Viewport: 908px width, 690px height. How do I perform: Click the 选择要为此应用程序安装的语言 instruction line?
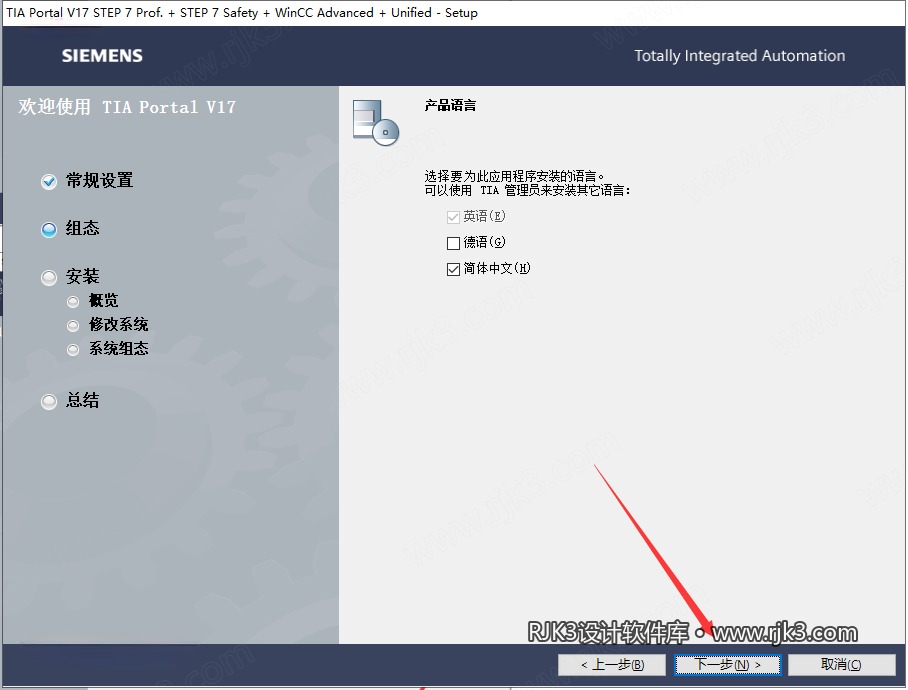(514, 176)
